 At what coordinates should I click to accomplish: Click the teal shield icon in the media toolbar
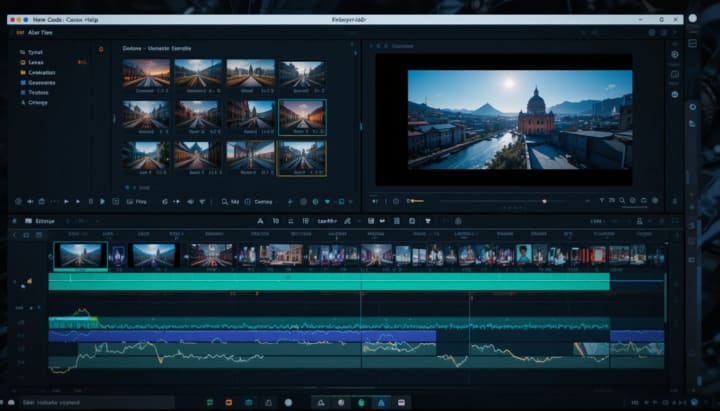point(327,202)
